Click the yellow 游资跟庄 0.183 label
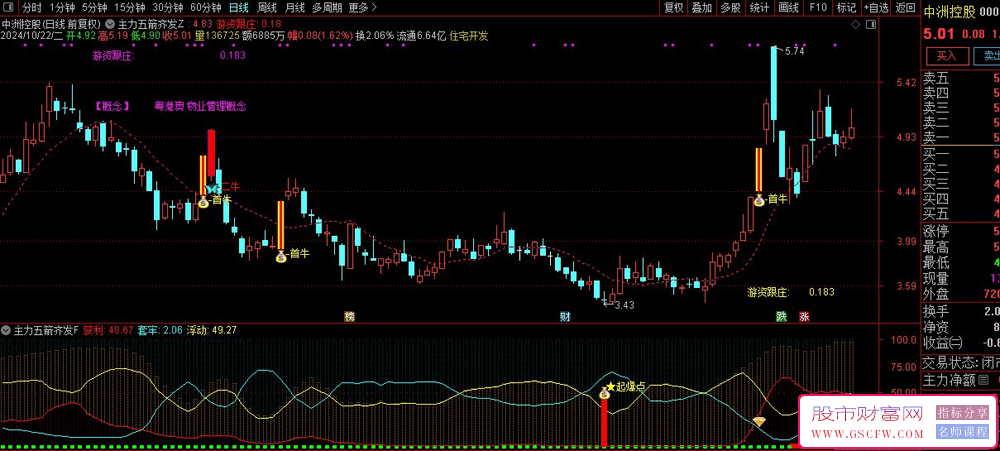The width and height of the screenshot is (1000, 451). tap(791, 292)
